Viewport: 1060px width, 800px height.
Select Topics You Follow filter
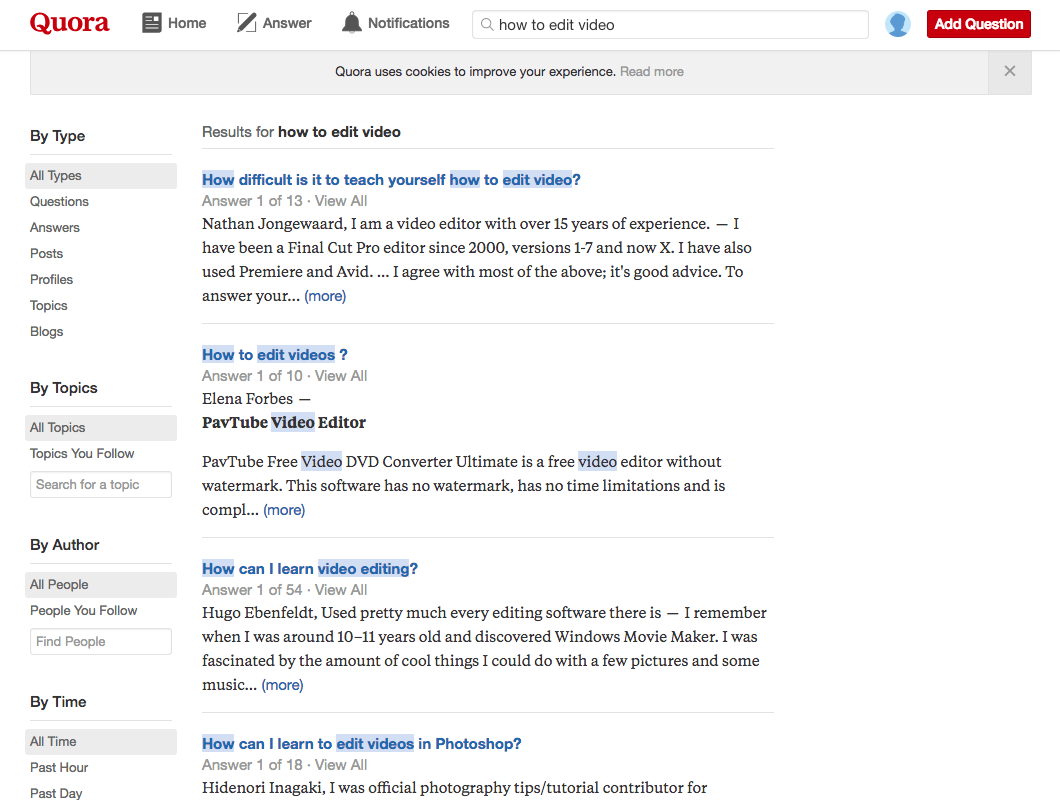click(82, 454)
